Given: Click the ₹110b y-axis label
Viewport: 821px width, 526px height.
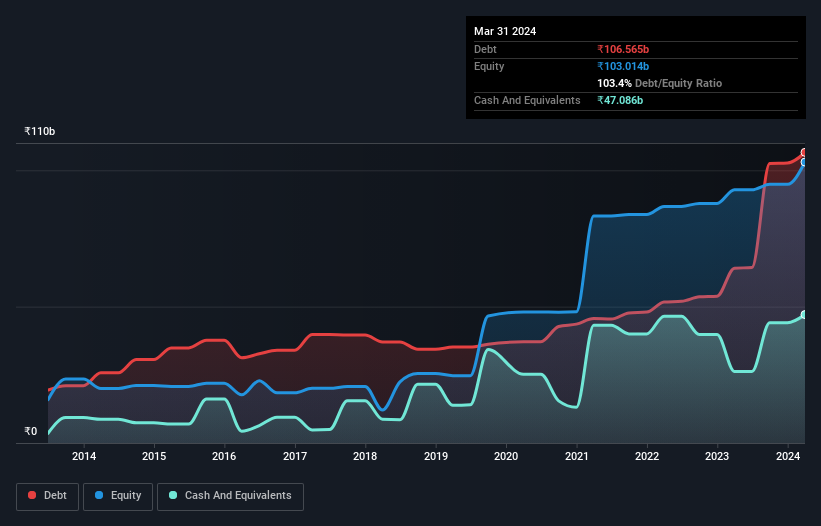Looking at the screenshot, I should pyautogui.click(x=40, y=131).
